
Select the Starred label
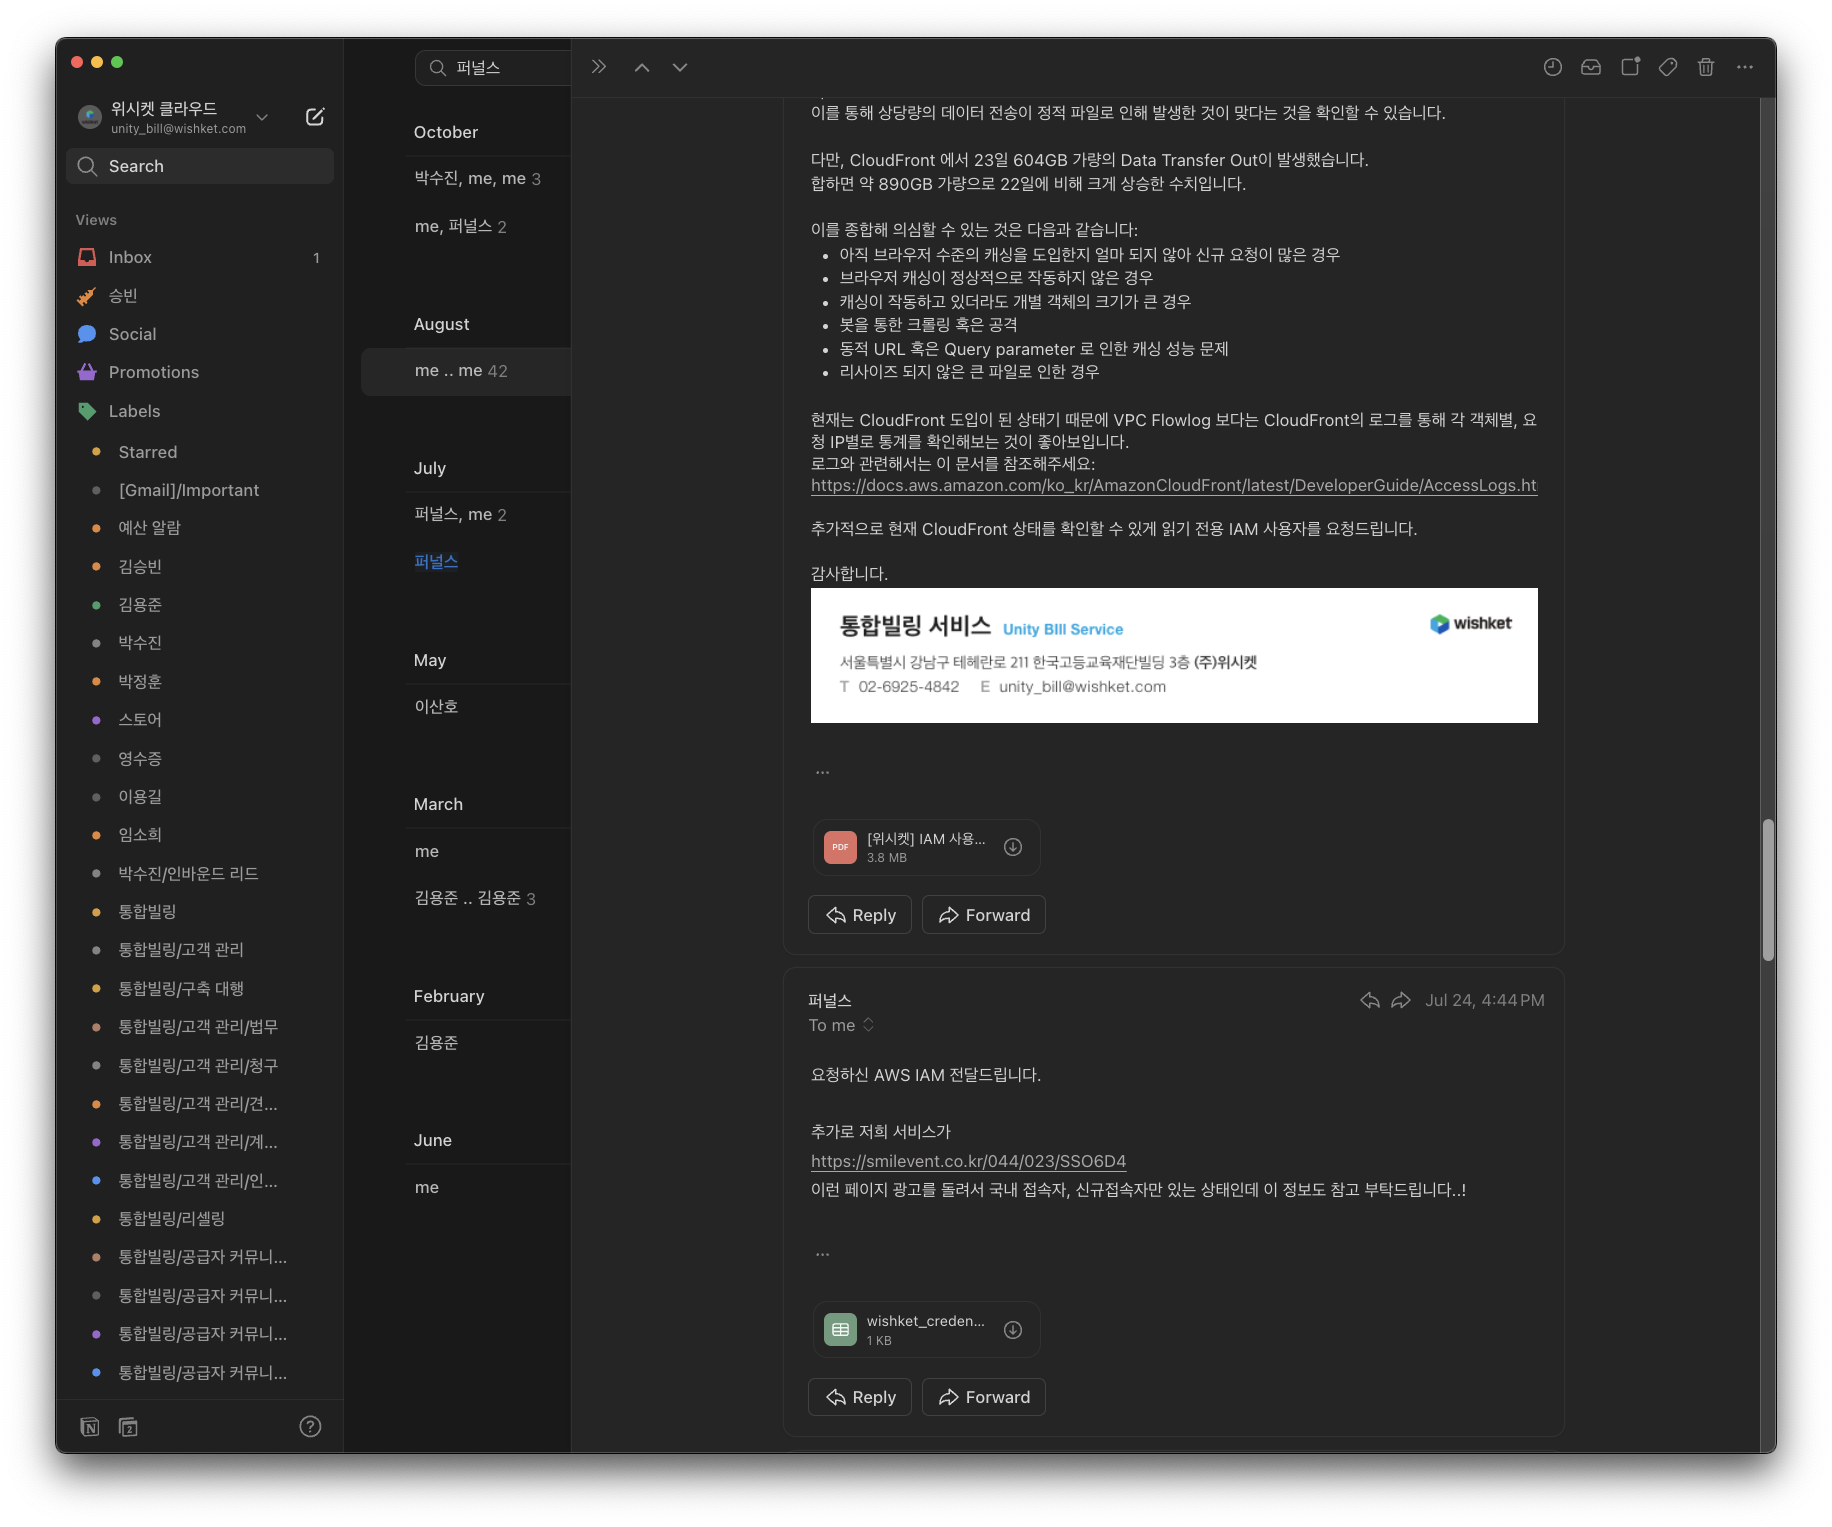click(147, 452)
